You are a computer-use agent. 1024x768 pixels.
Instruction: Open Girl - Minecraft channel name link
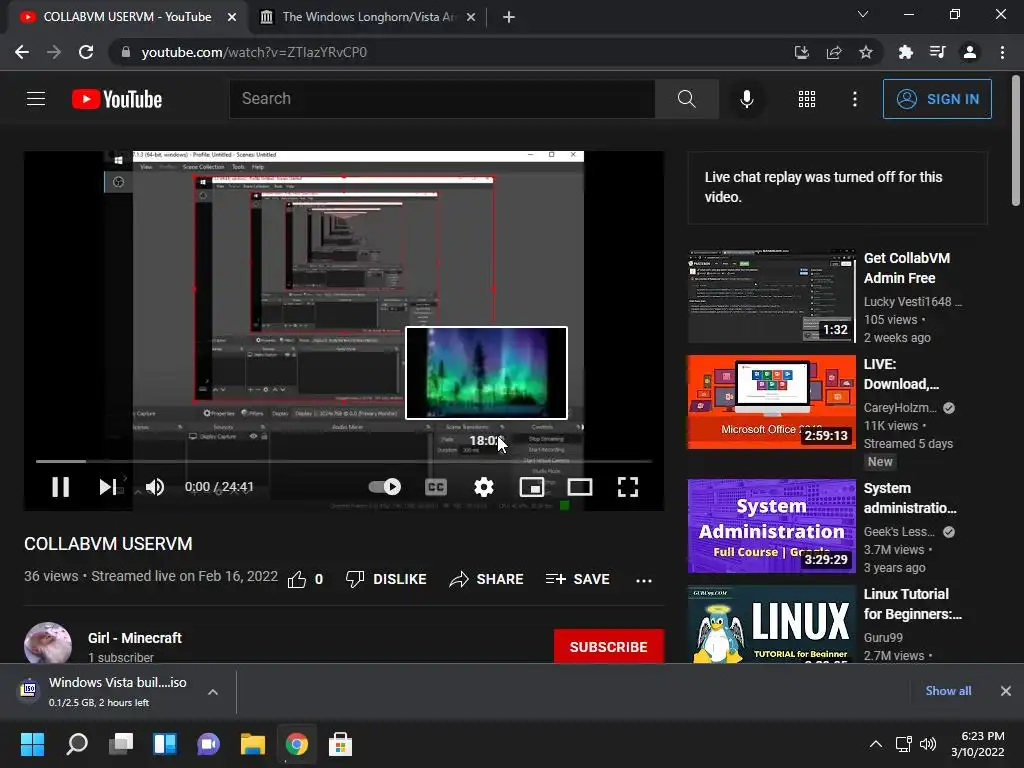pyautogui.click(x=135, y=638)
